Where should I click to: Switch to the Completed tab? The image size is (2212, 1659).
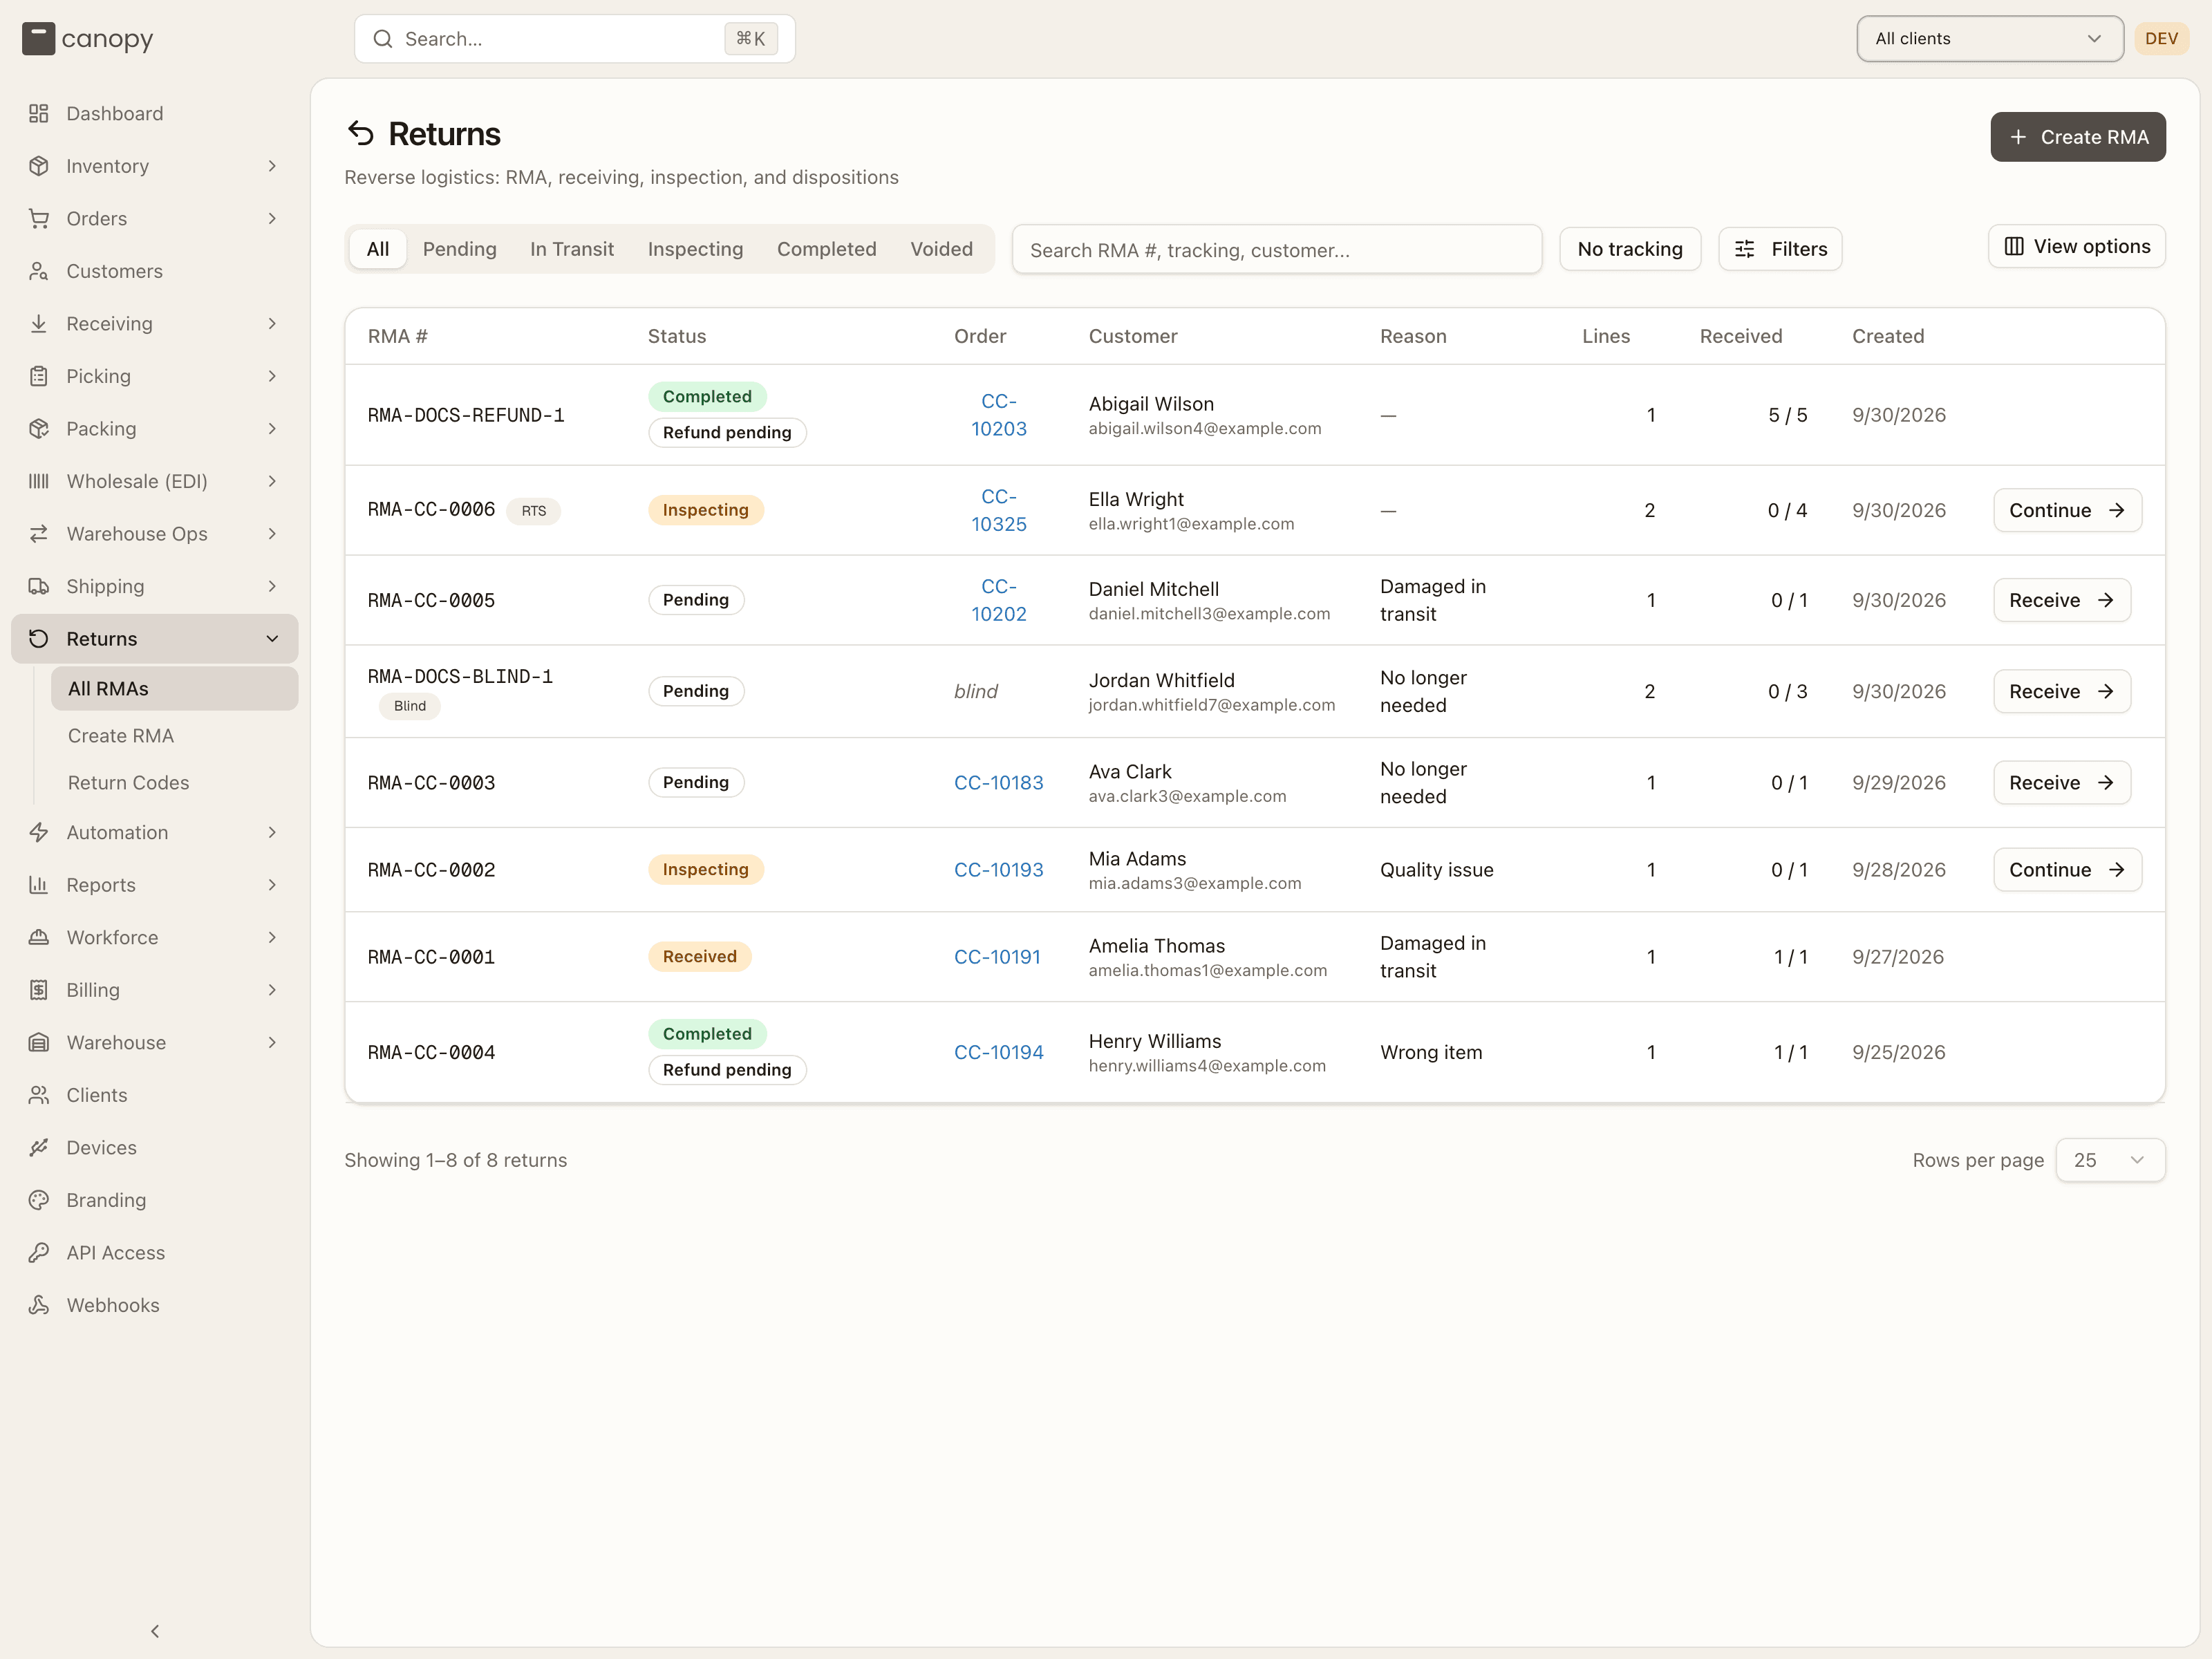[x=826, y=249]
